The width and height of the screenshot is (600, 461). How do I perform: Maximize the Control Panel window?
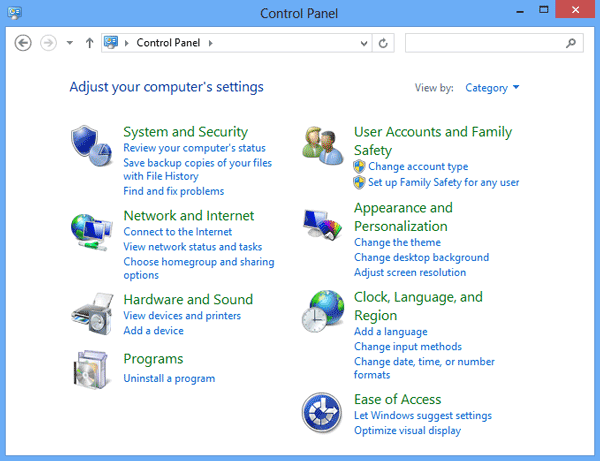543,10
